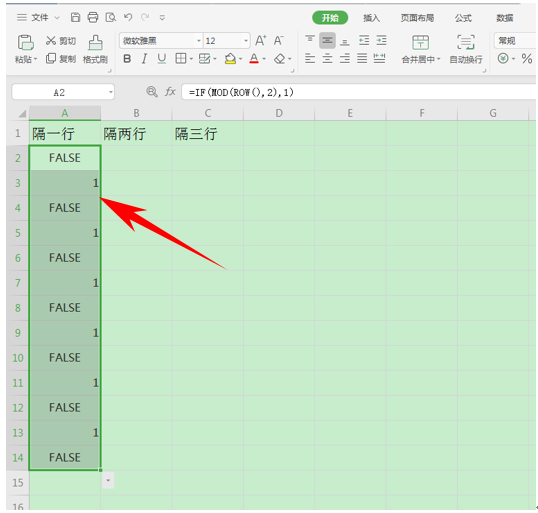The height and width of the screenshot is (513, 538).
Task: Click the distributed alignment icon
Action: [x=379, y=59]
